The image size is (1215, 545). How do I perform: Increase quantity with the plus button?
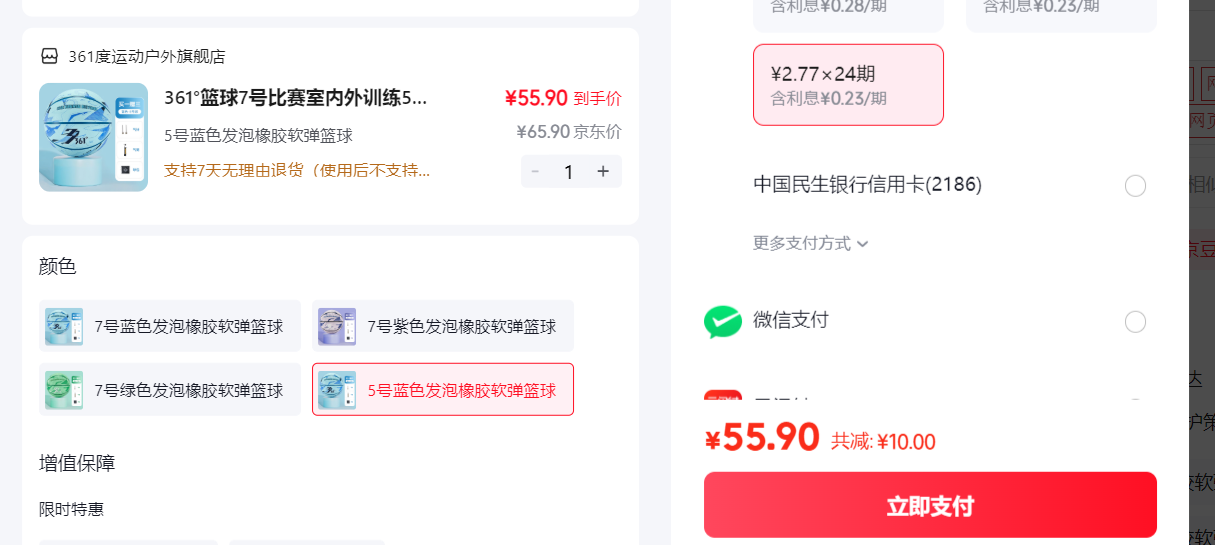pyautogui.click(x=603, y=171)
